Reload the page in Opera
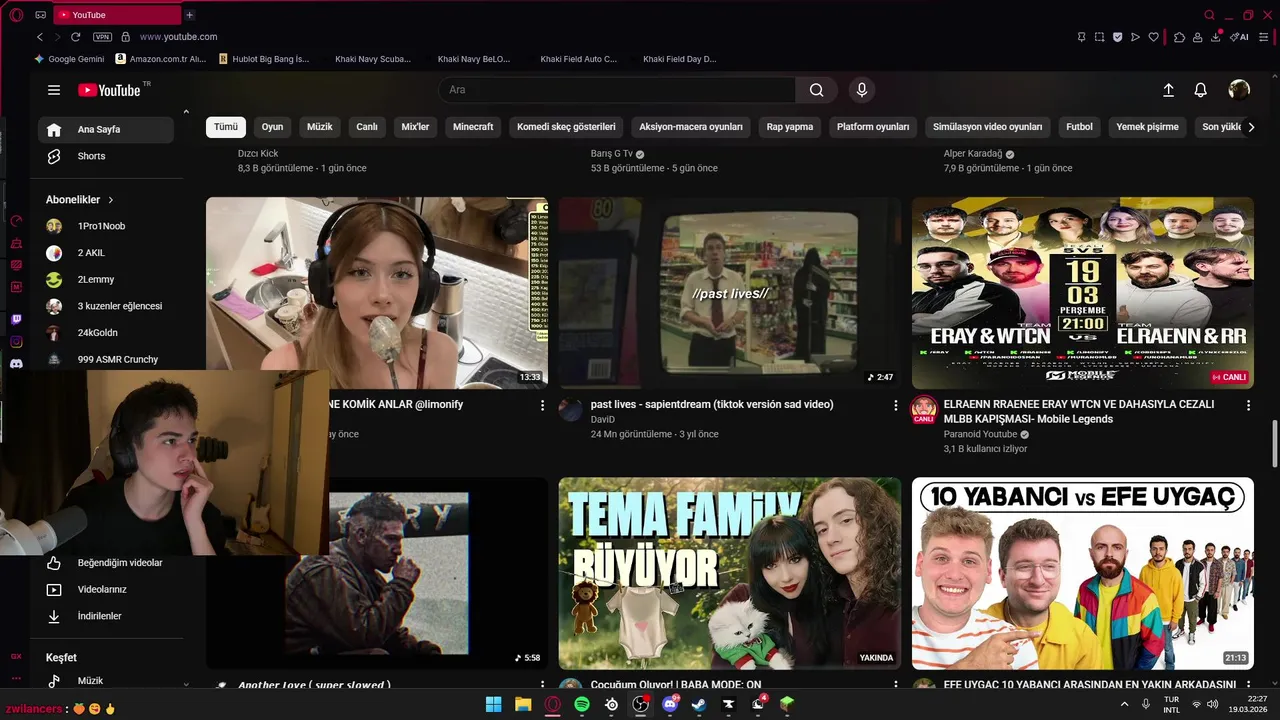Viewport: 1280px width, 720px height. [75, 37]
